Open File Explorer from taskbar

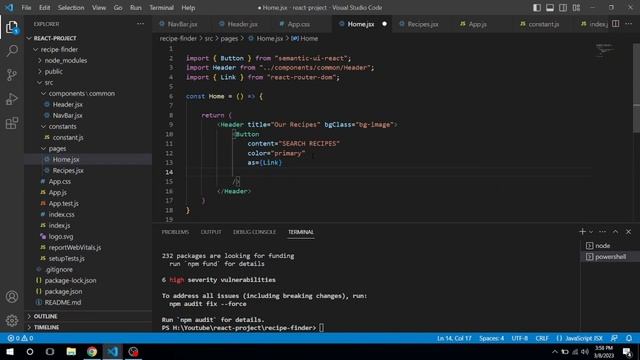(71, 351)
